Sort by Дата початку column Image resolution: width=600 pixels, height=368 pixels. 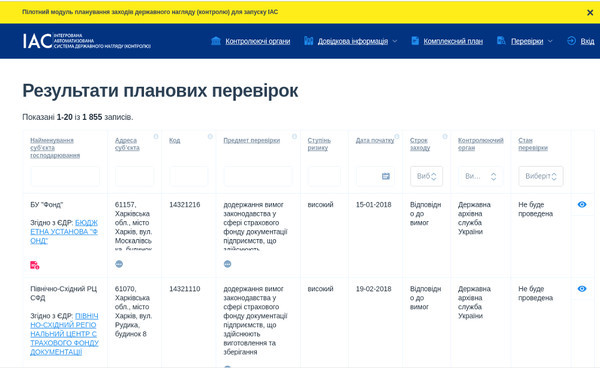[x=375, y=140]
